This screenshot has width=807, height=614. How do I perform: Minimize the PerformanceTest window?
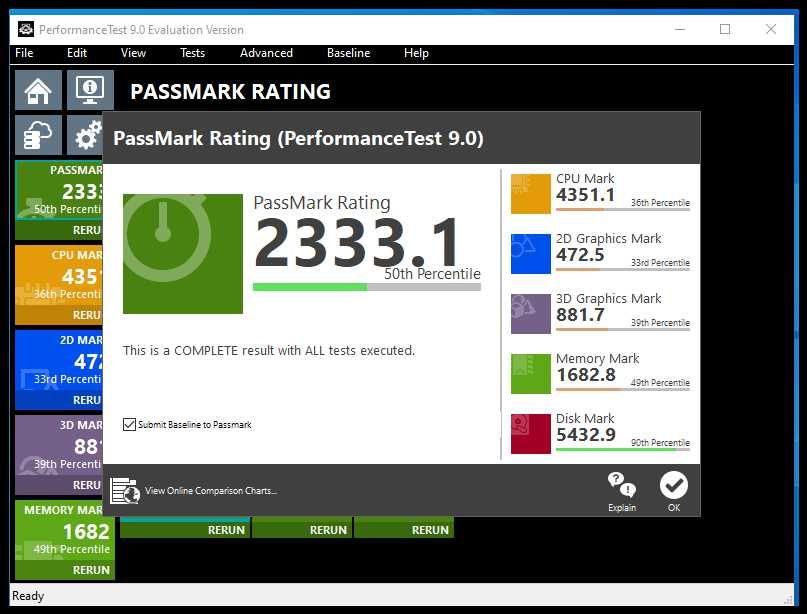coord(680,29)
